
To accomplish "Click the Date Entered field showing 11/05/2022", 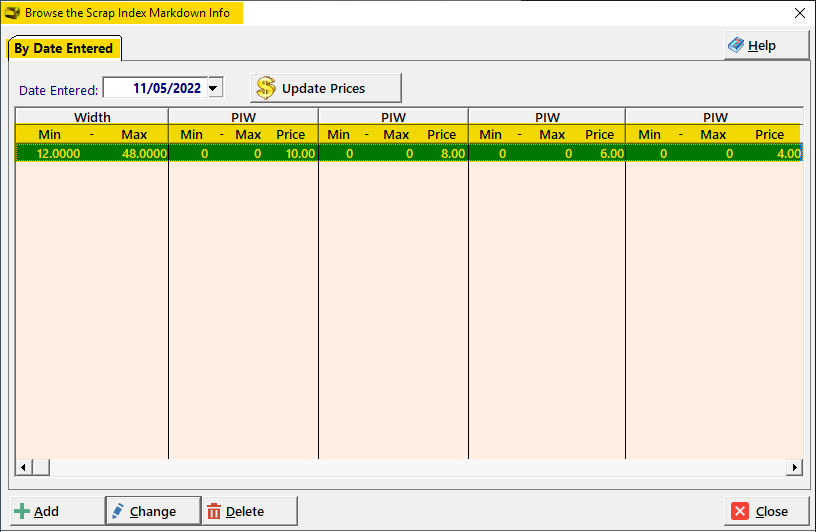I will pos(155,88).
